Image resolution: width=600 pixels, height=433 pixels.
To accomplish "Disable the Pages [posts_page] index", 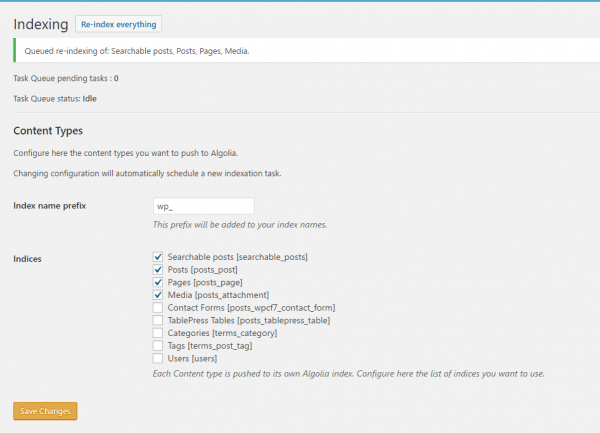I will (158, 282).
